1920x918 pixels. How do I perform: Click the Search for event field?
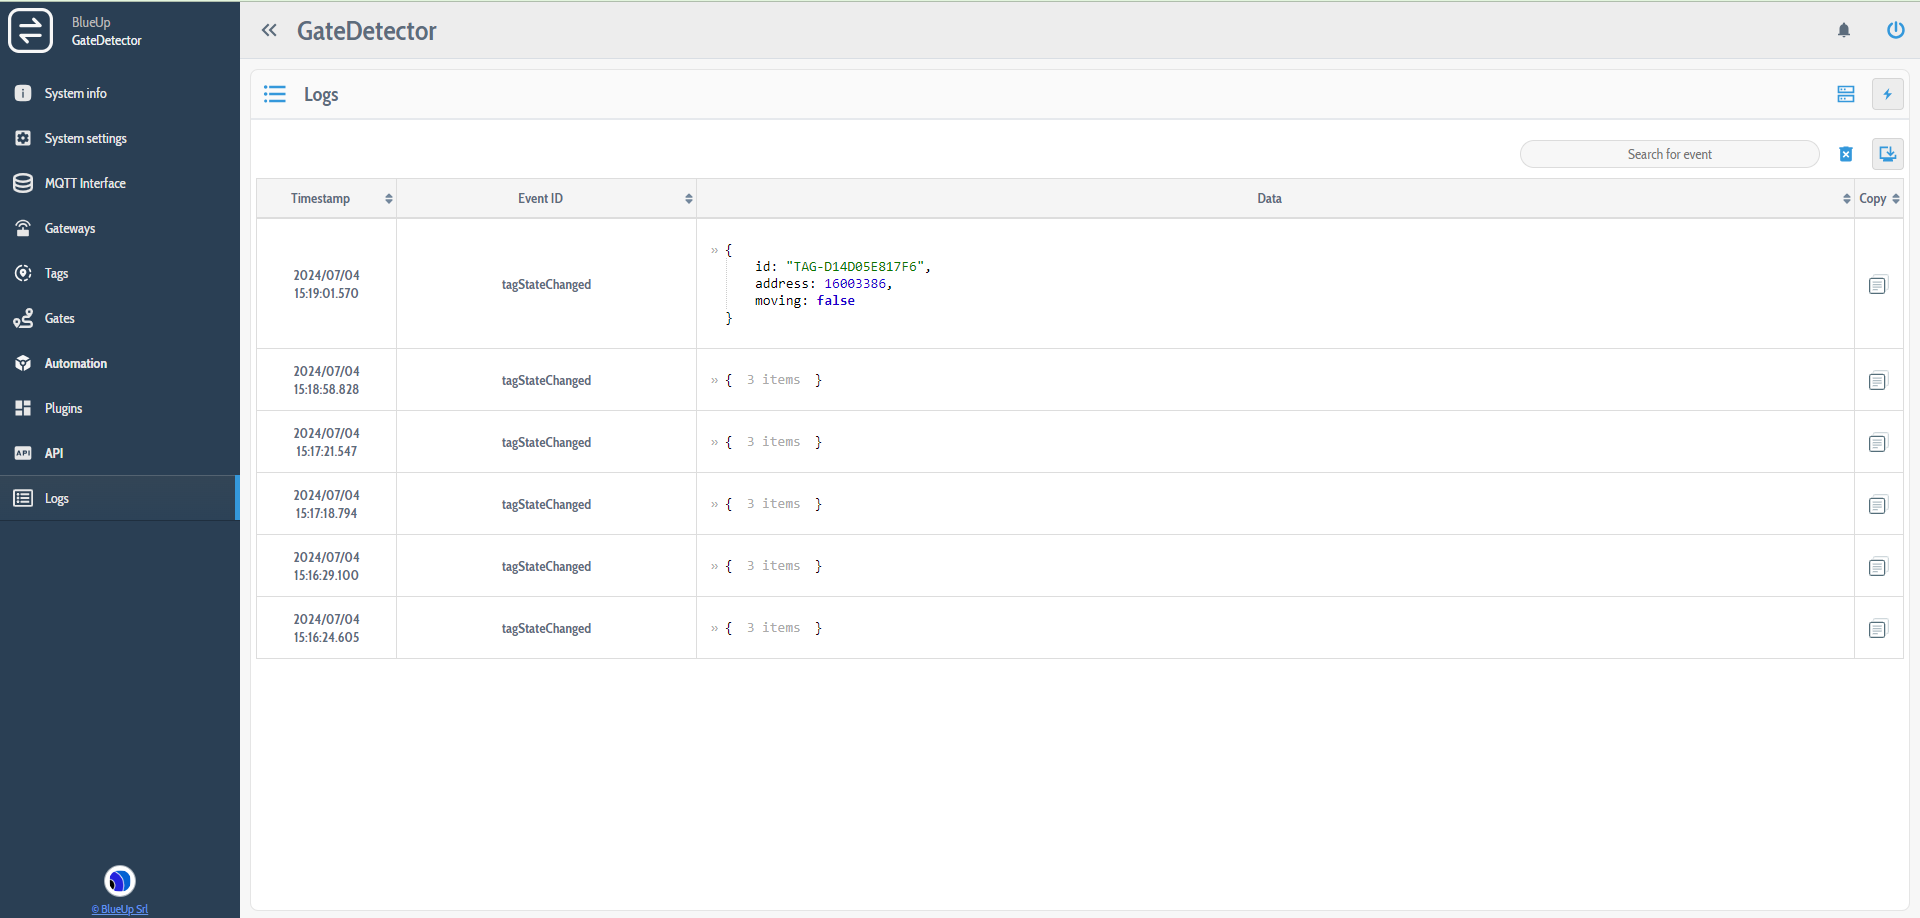[1668, 154]
